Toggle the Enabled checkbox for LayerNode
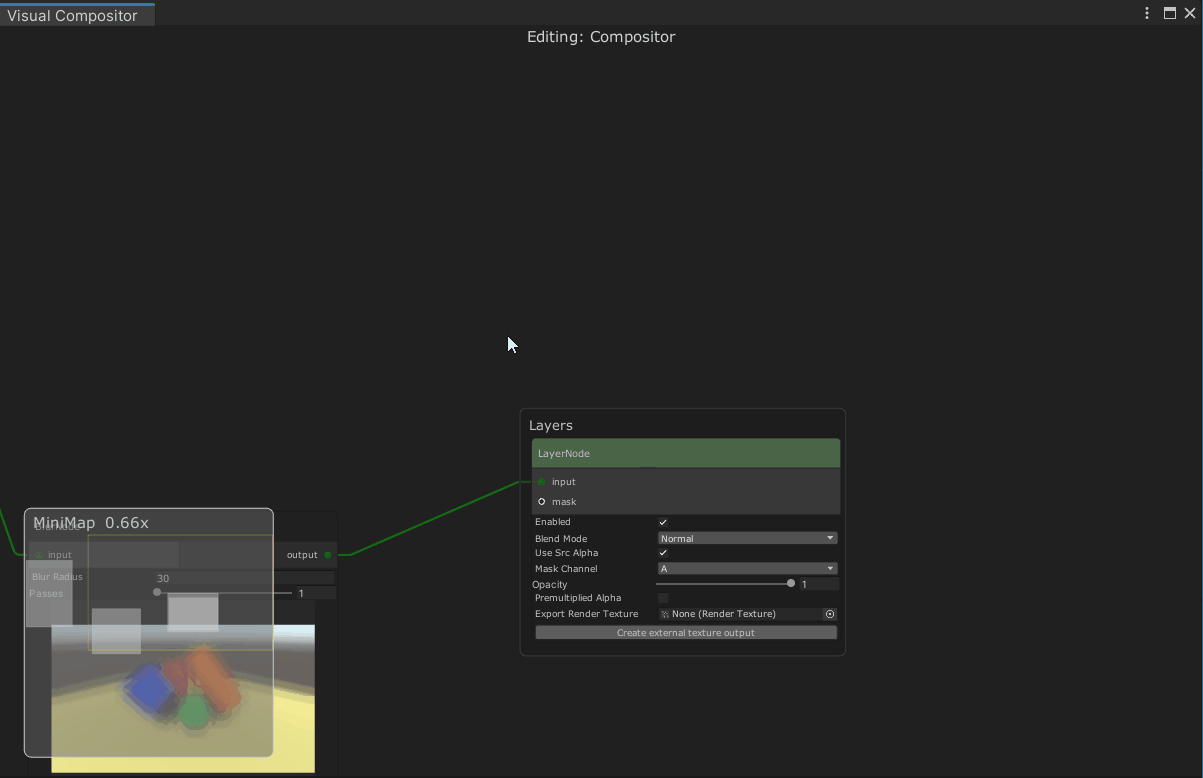This screenshot has height=778, width=1203. click(x=663, y=521)
